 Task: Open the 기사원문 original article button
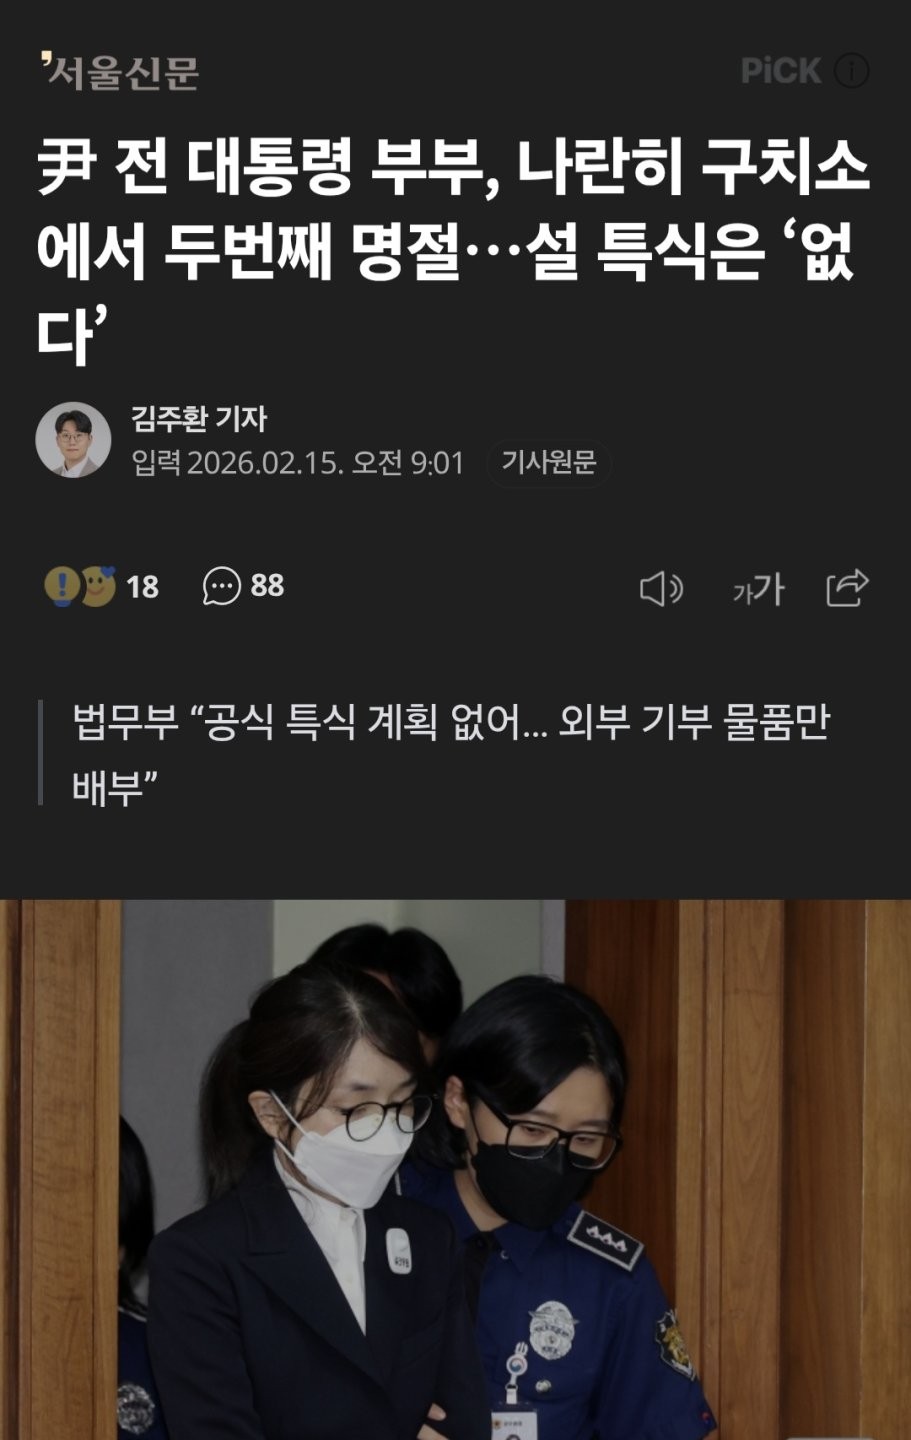tap(548, 462)
